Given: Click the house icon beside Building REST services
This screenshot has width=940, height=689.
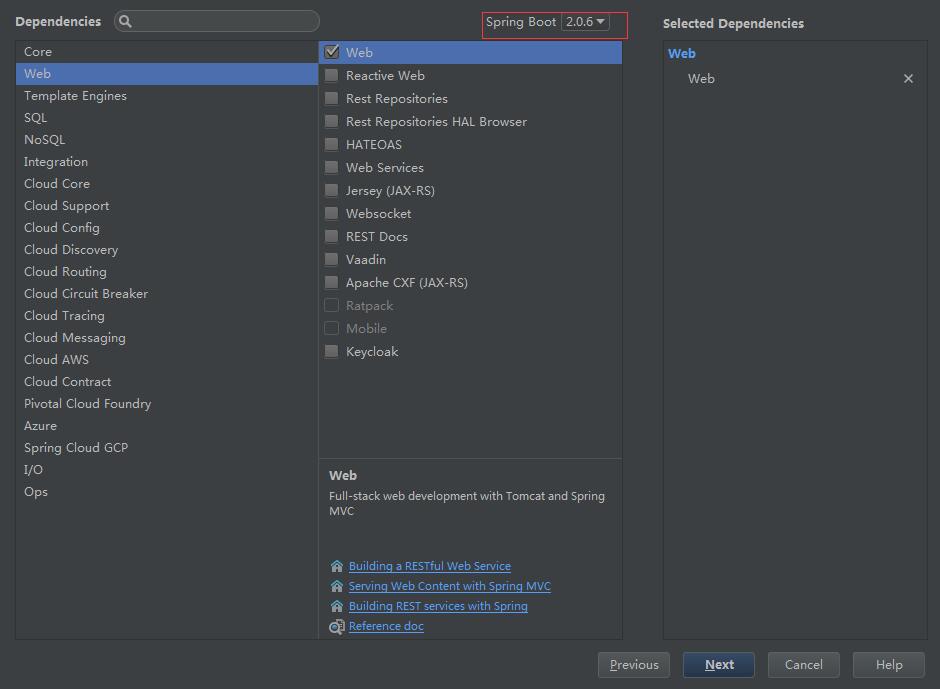Looking at the screenshot, I should (337, 606).
